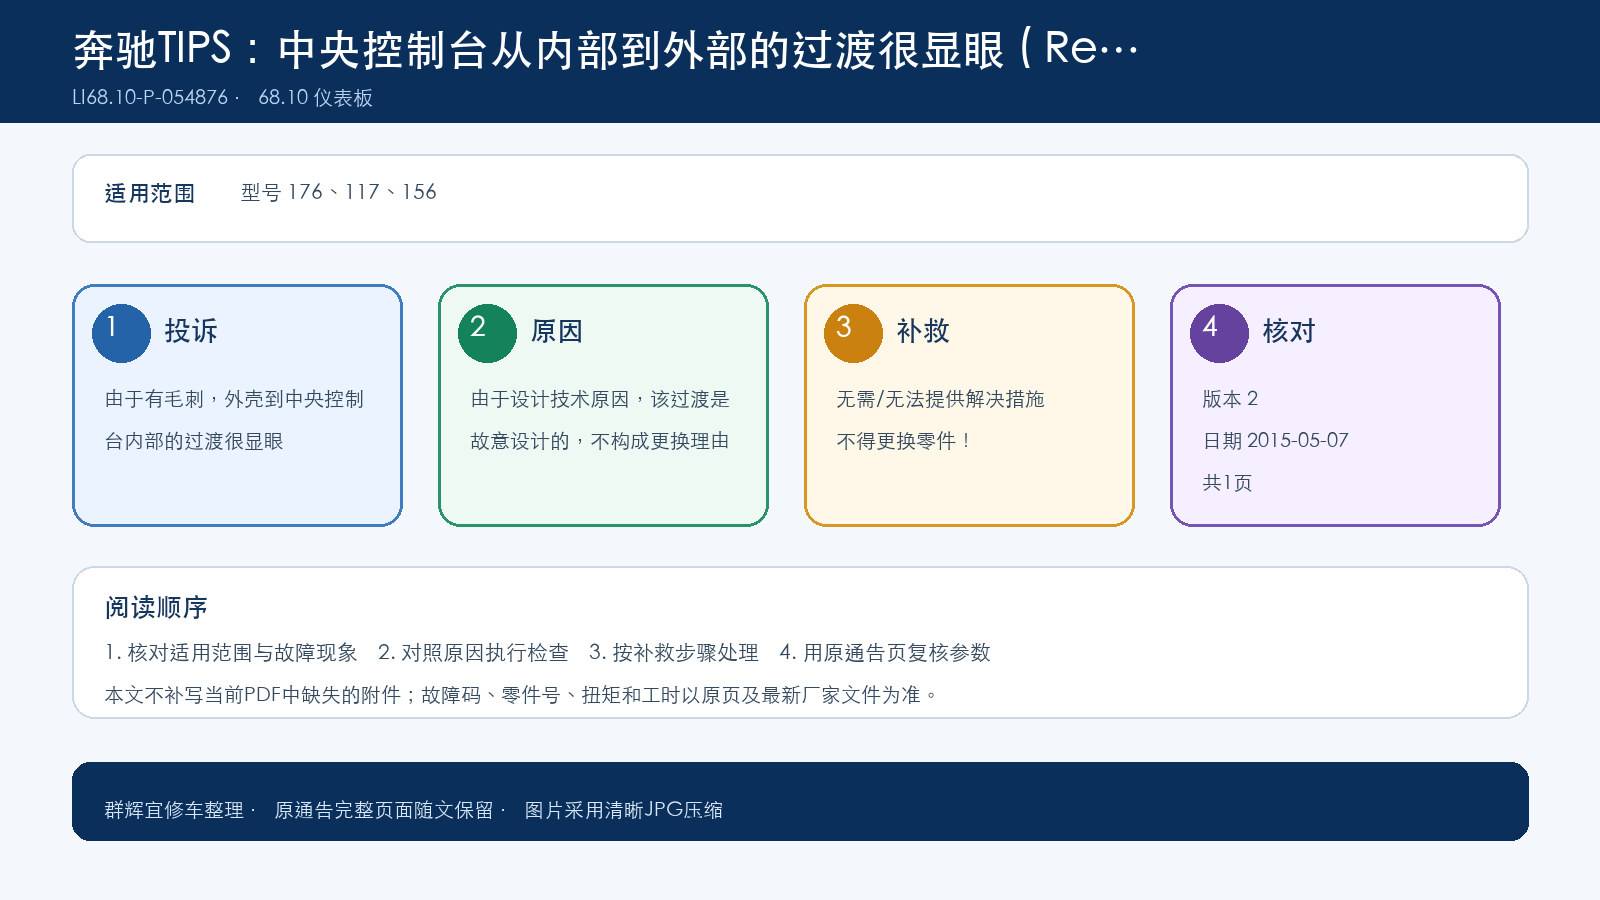This screenshot has height=900, width=1600.
Task: Click the 共1页 text
Action: 1227,483
